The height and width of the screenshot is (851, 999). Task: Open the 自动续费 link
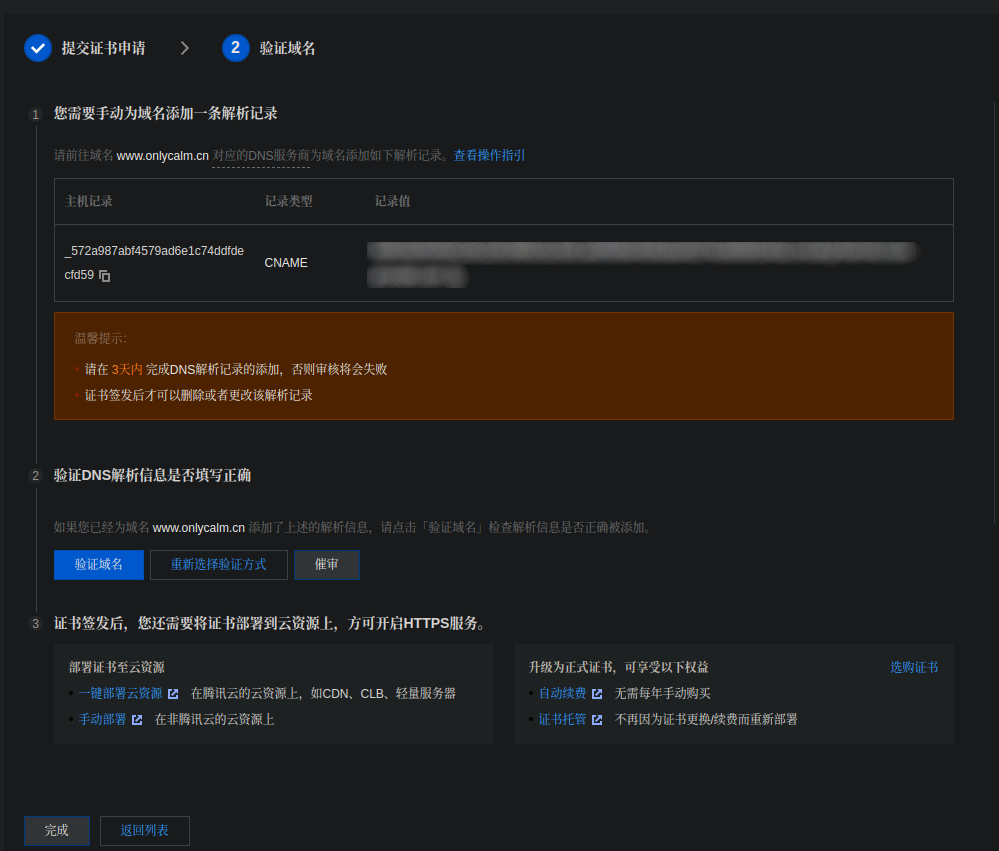tap(562, 694)
